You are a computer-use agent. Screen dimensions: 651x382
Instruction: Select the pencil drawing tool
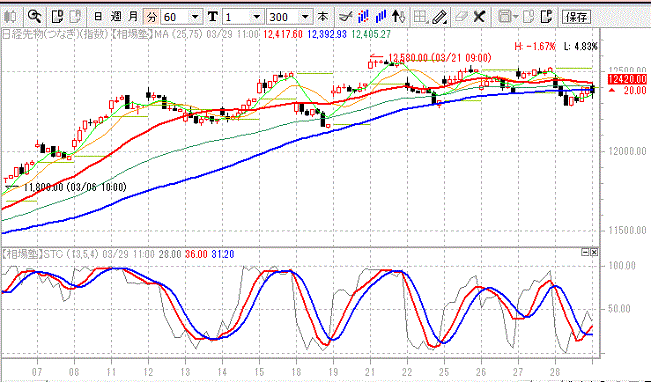439,17
